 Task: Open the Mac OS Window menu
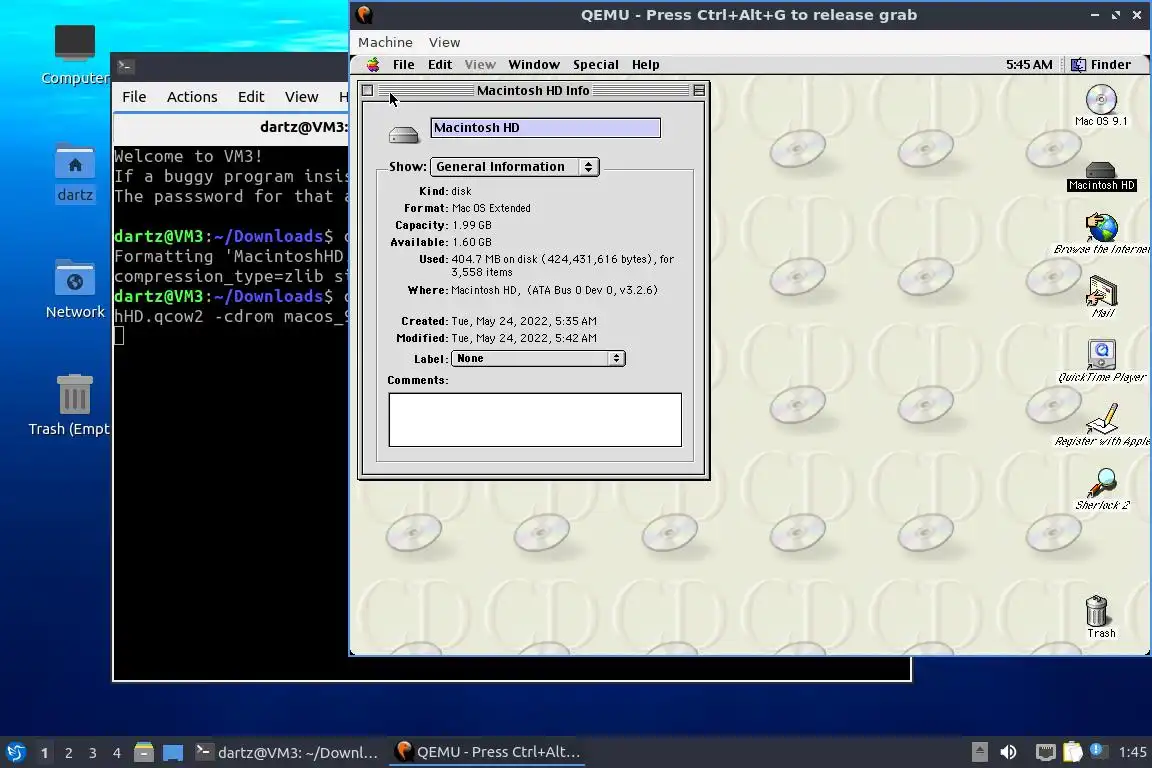[534, 65]
